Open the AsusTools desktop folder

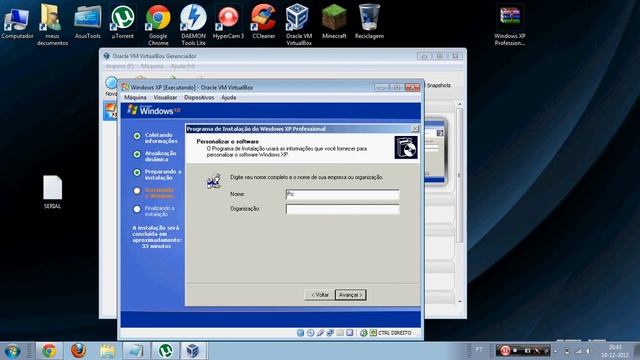[x=87, y=22]
